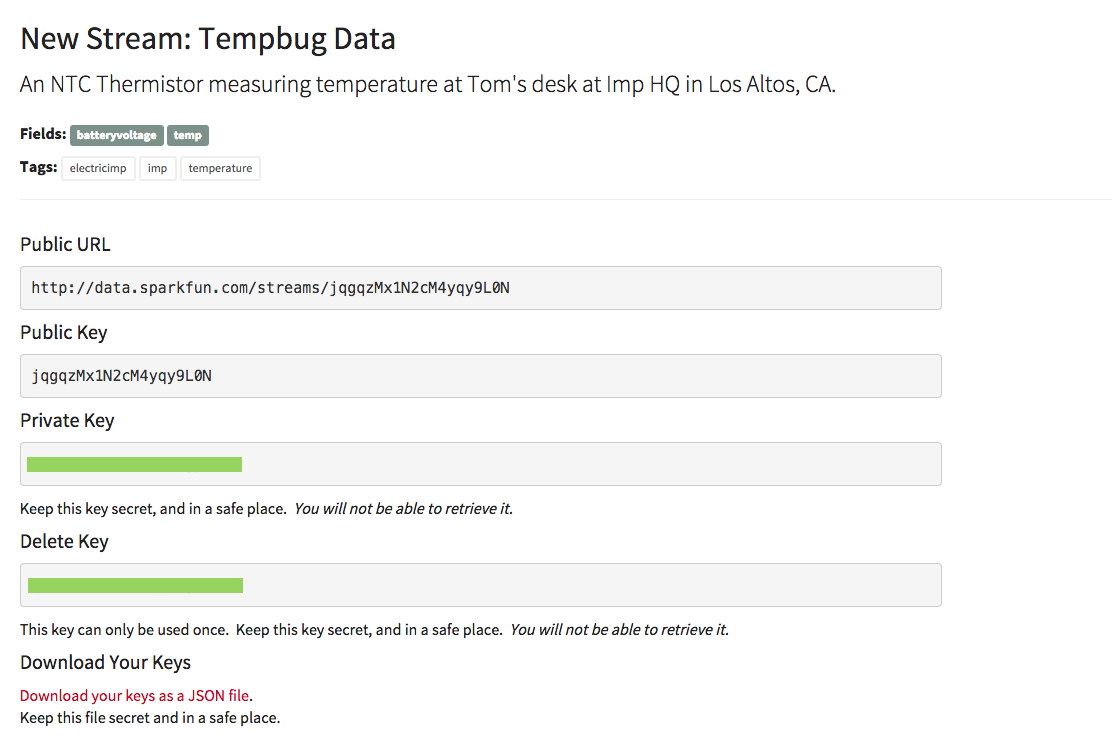Click the Private Key input box
This screenshot has width=1112, height=749.
590,464
